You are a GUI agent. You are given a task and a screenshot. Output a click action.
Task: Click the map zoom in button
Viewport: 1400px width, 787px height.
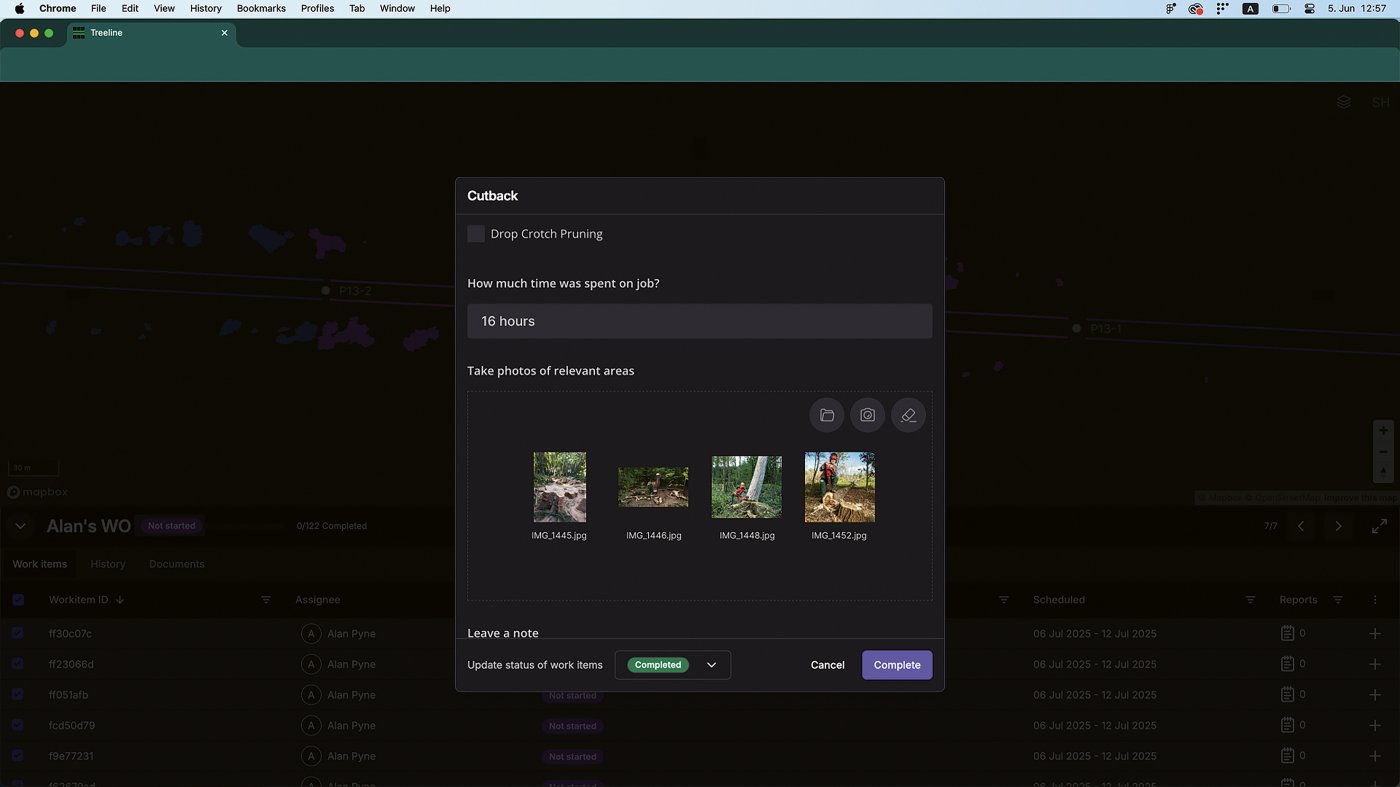[1383, 431]
